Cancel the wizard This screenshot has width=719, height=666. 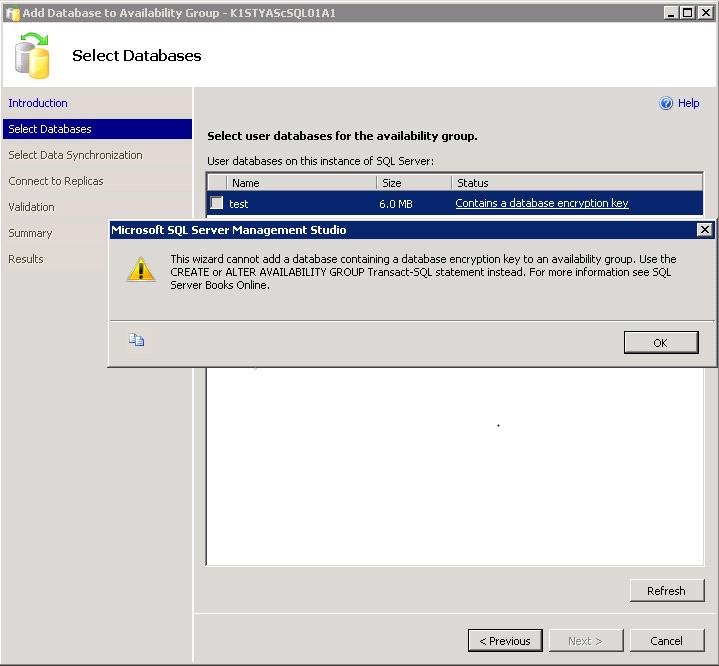pos(667,641)
